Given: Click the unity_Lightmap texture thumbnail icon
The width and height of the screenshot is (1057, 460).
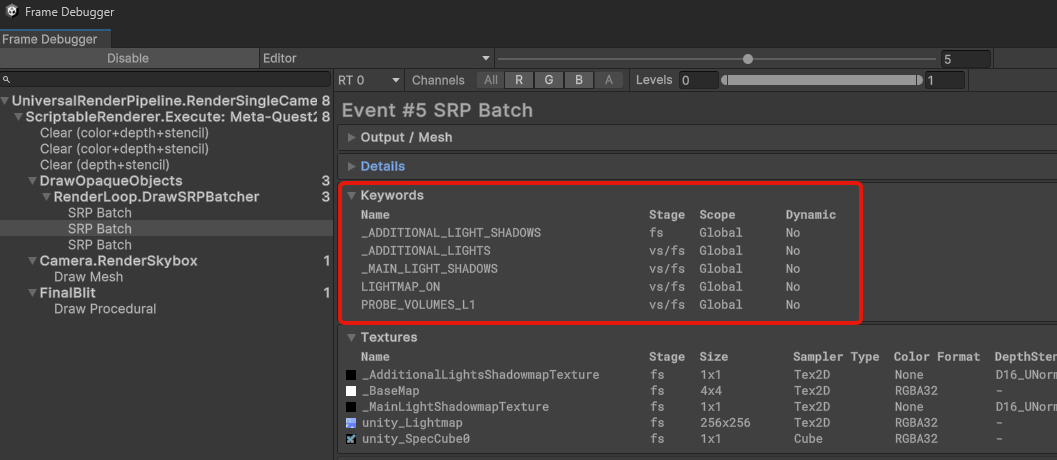Looking at the screenshot, I should [351, 423].
